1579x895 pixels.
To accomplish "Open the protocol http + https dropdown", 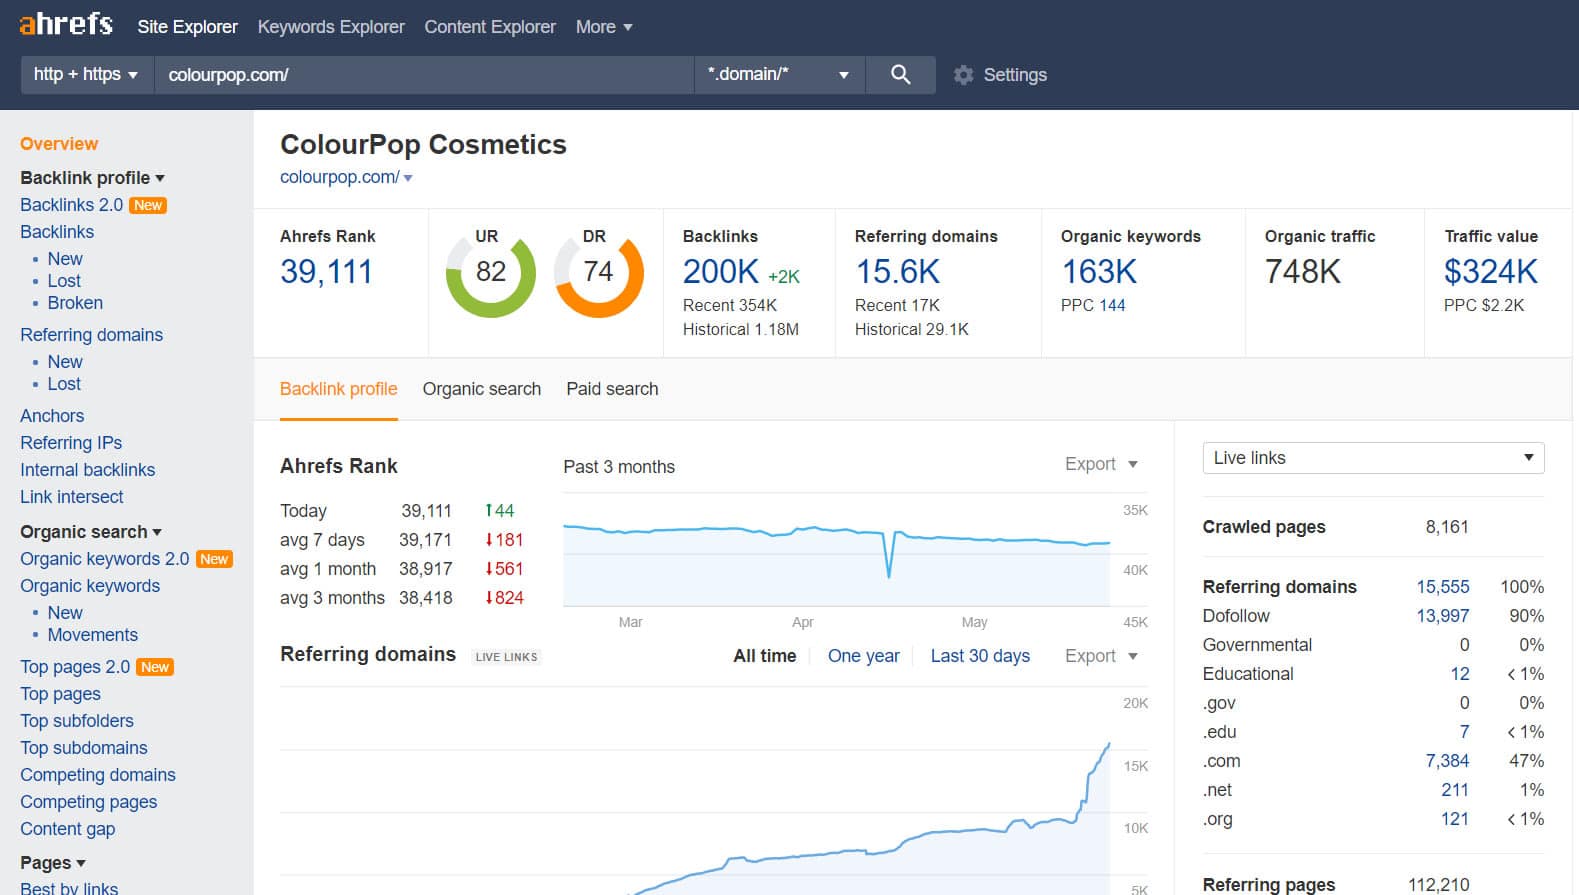I will click(x=86, y=74).
